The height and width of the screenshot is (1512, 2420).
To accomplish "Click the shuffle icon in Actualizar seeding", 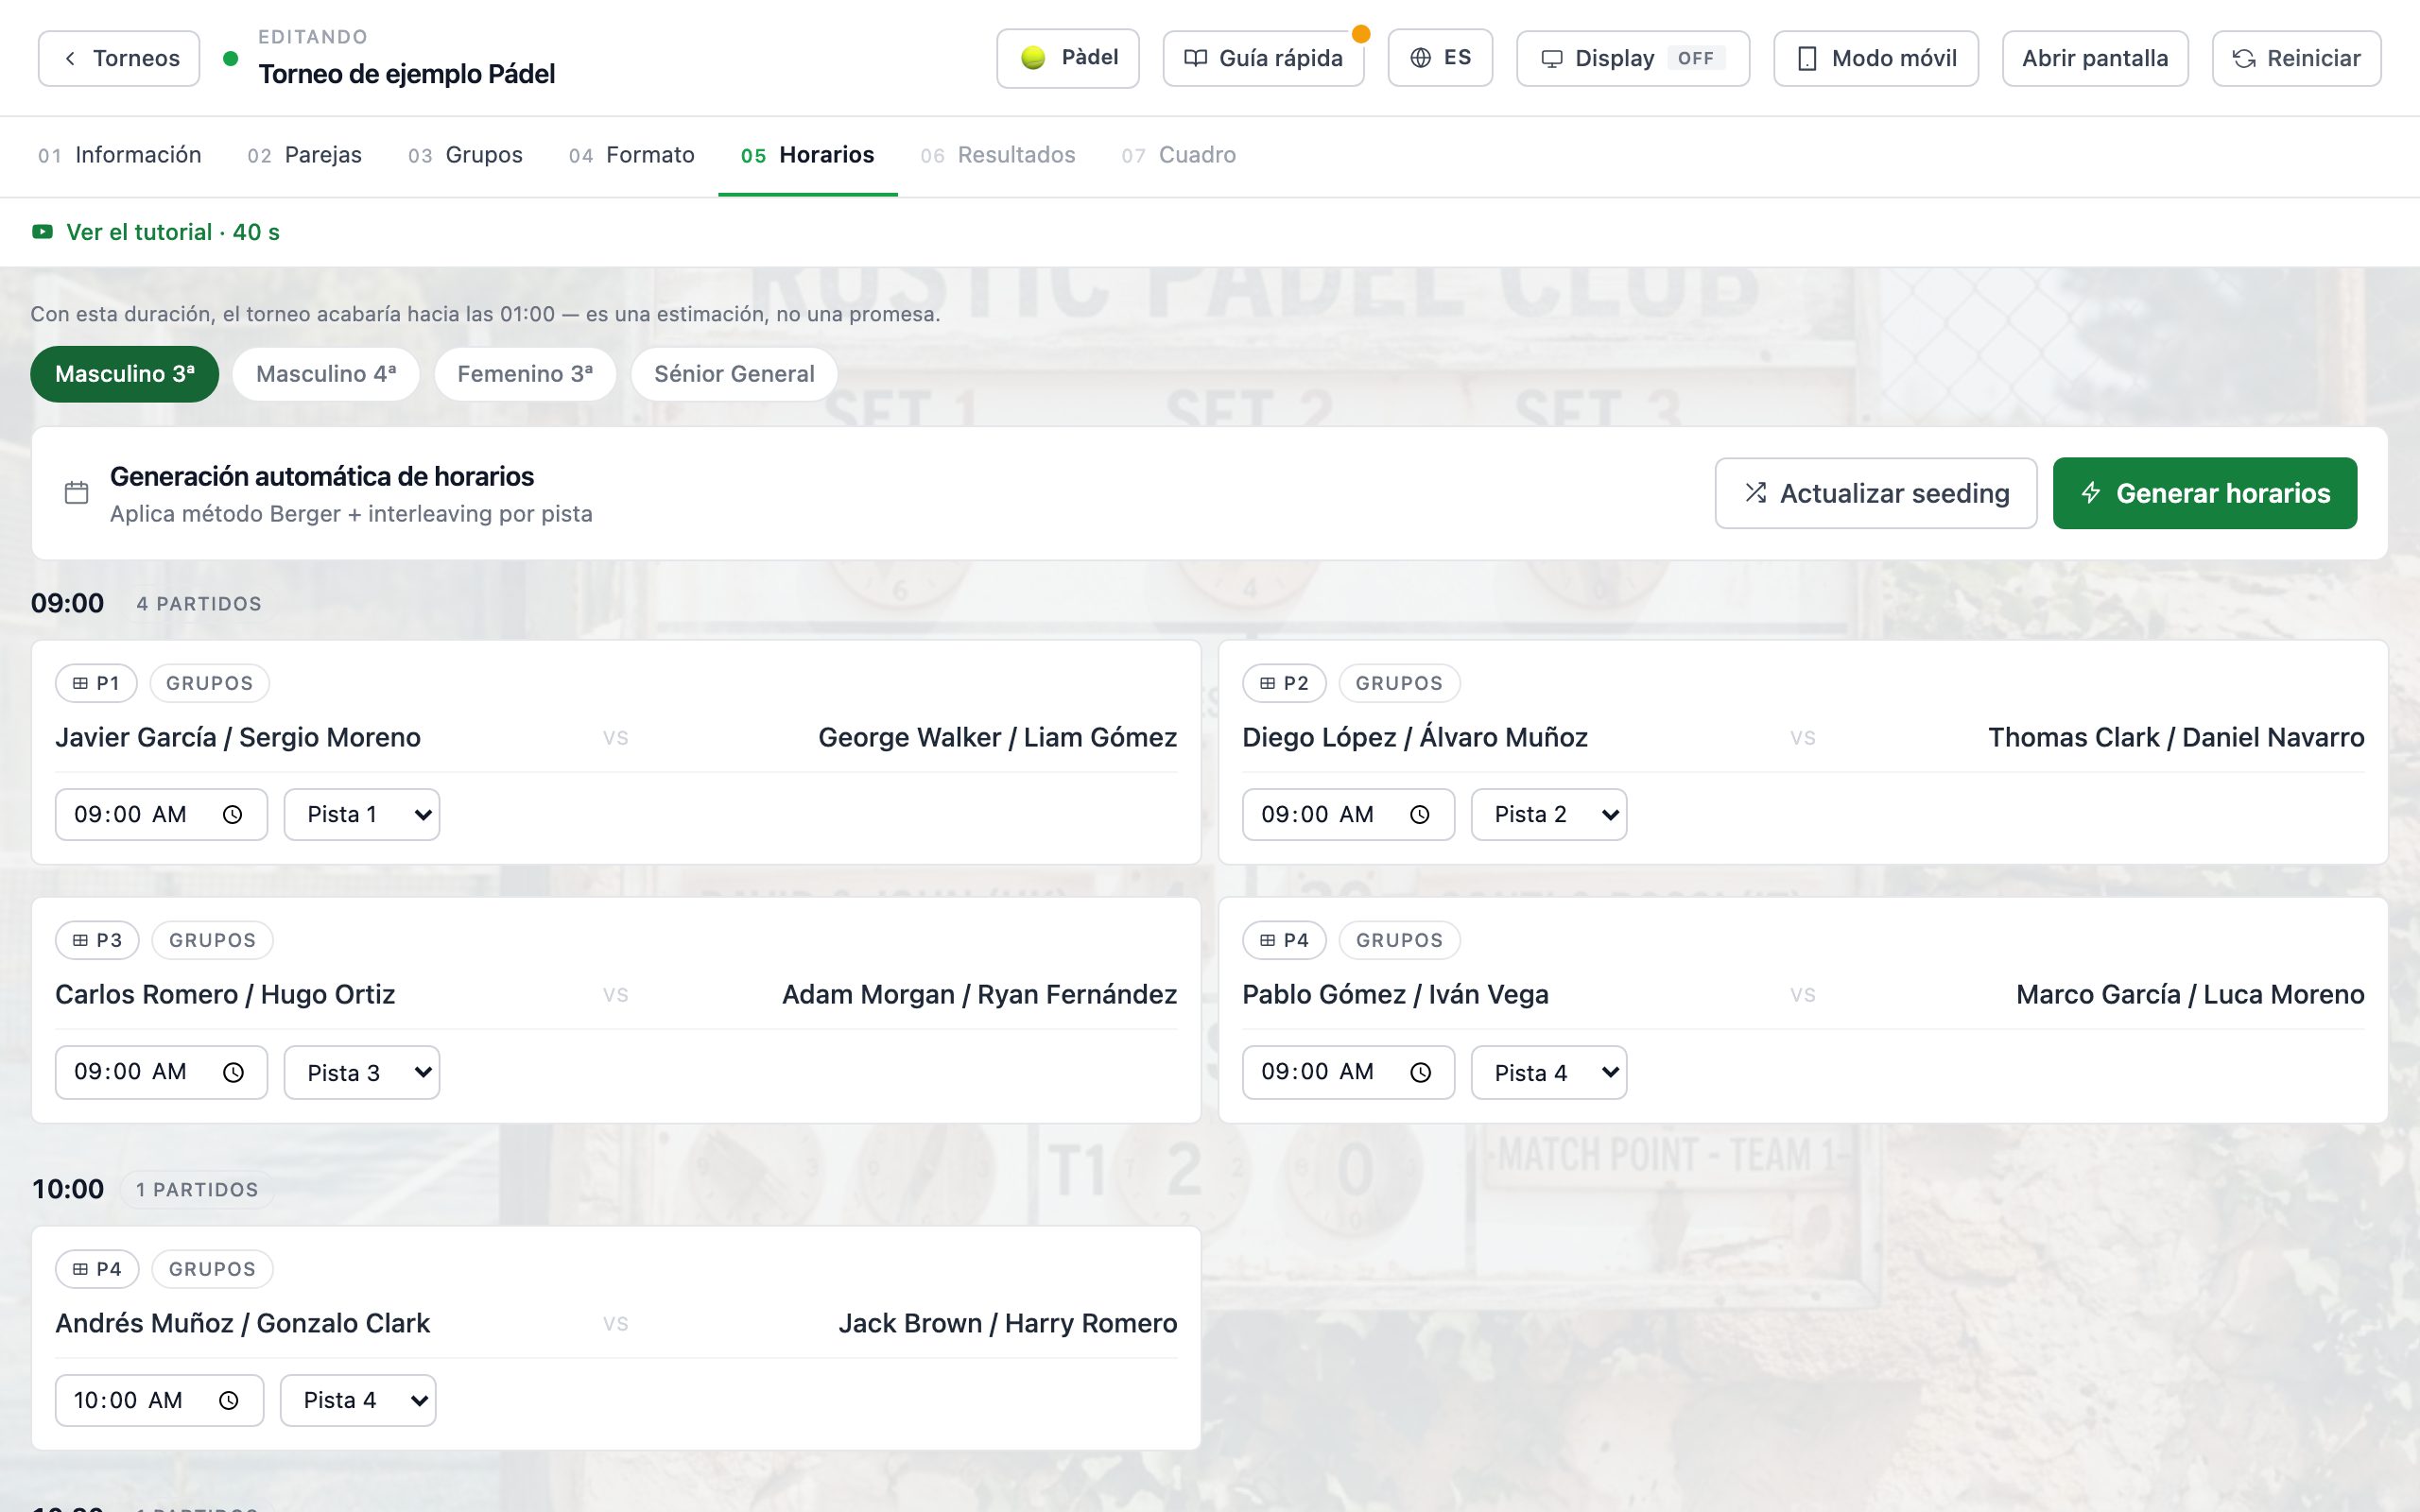I will pyautogui.click(x=1755, y=493).
